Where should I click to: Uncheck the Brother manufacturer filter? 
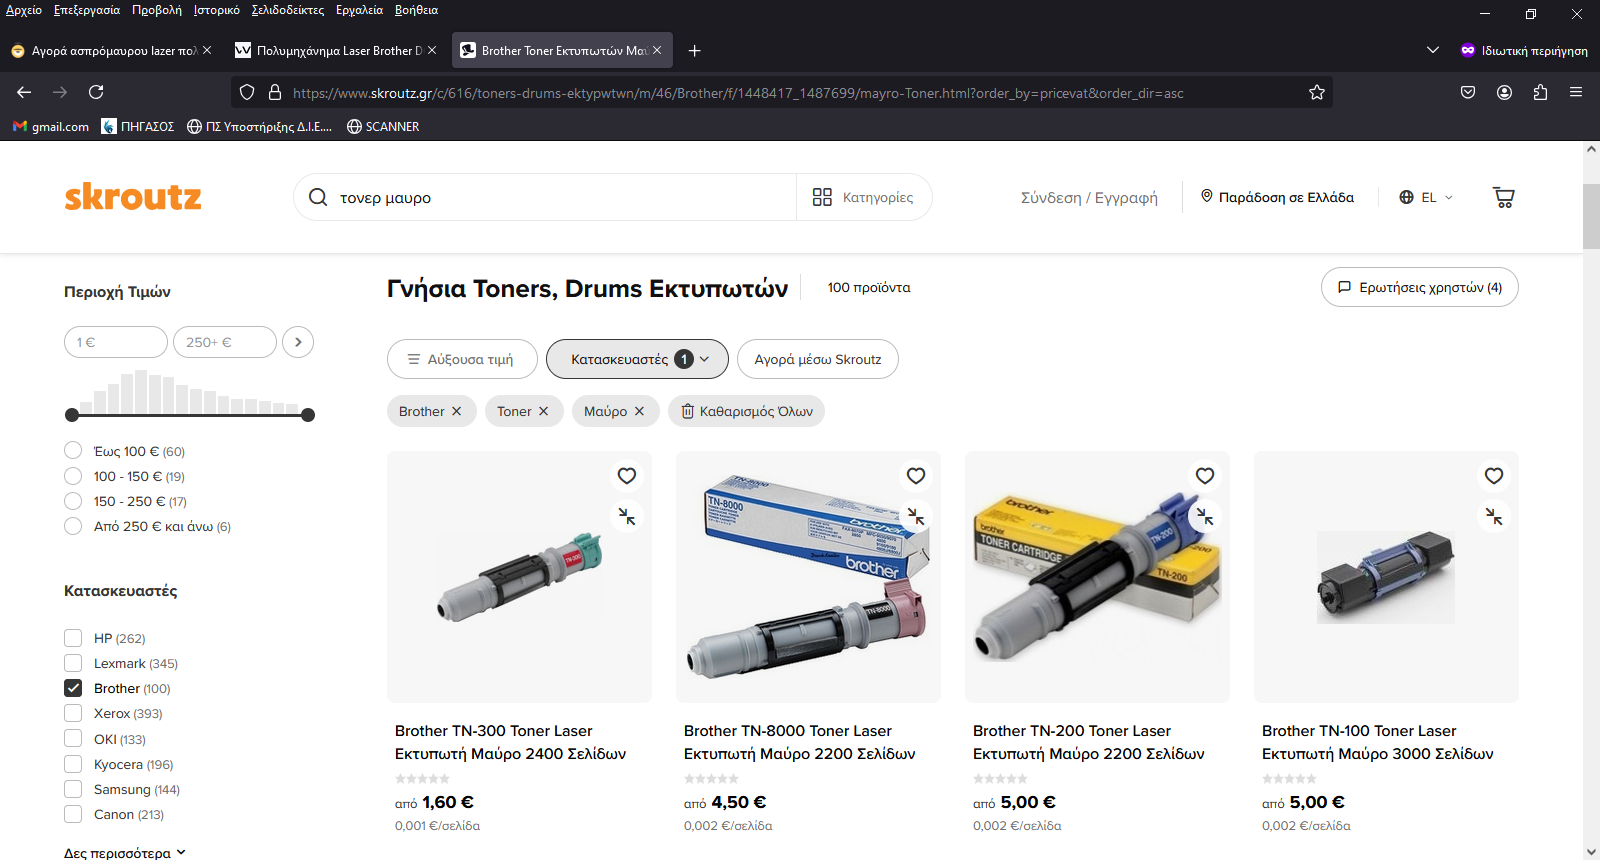tap(73, 688)
